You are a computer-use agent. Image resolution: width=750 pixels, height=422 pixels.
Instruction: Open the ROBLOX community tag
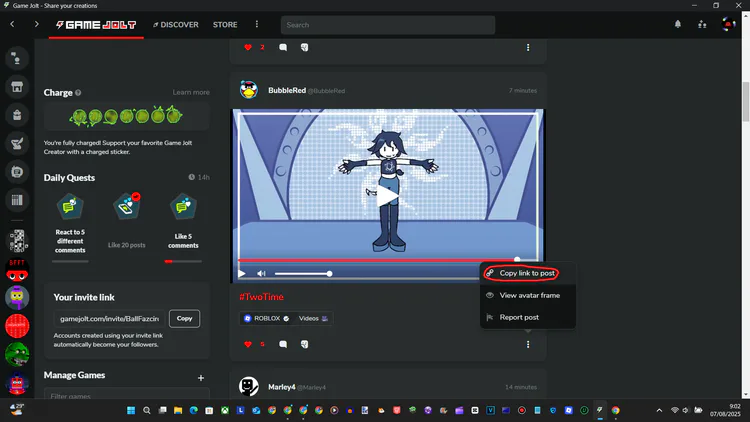[267, 319]
